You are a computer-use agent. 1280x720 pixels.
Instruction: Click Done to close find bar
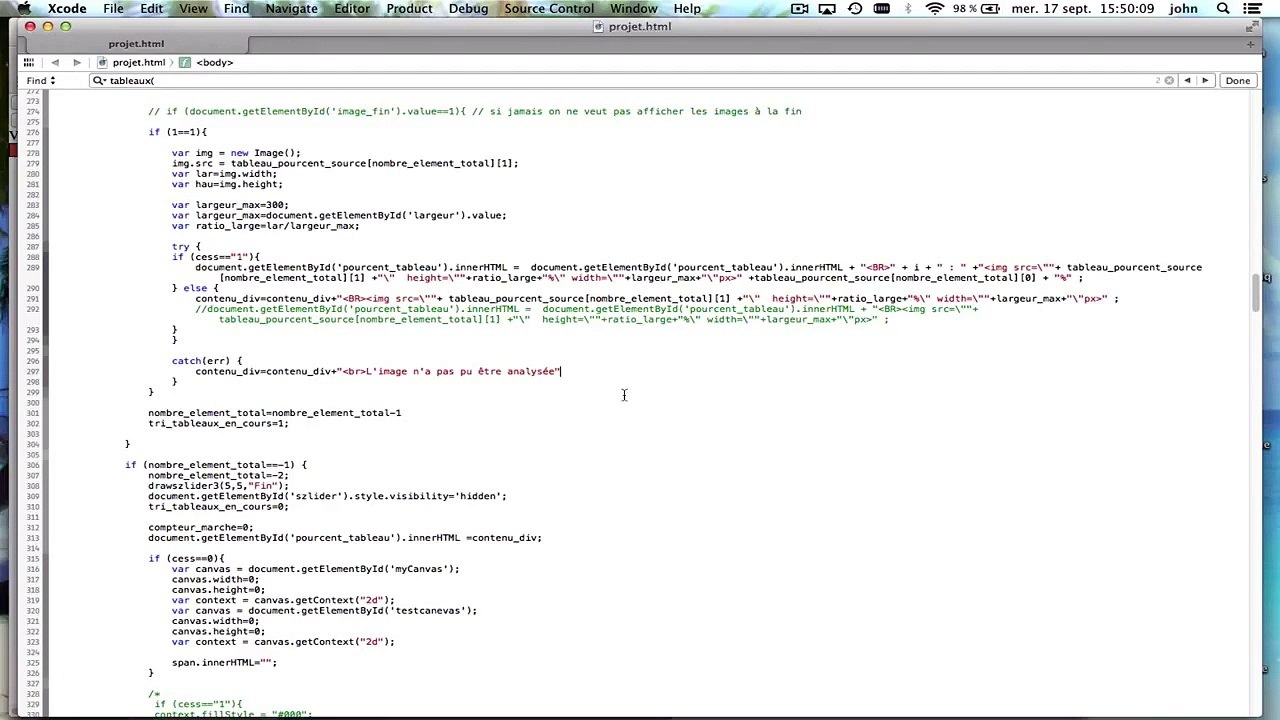pos(1238,81)
